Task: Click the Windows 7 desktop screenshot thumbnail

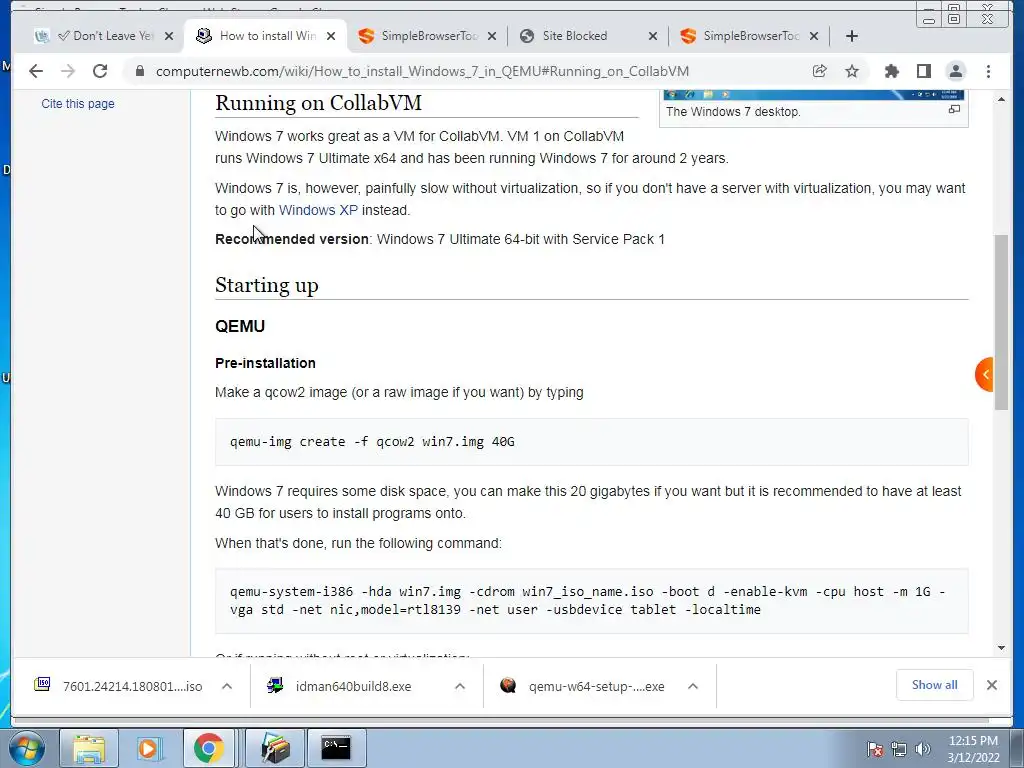Action: 814,95
